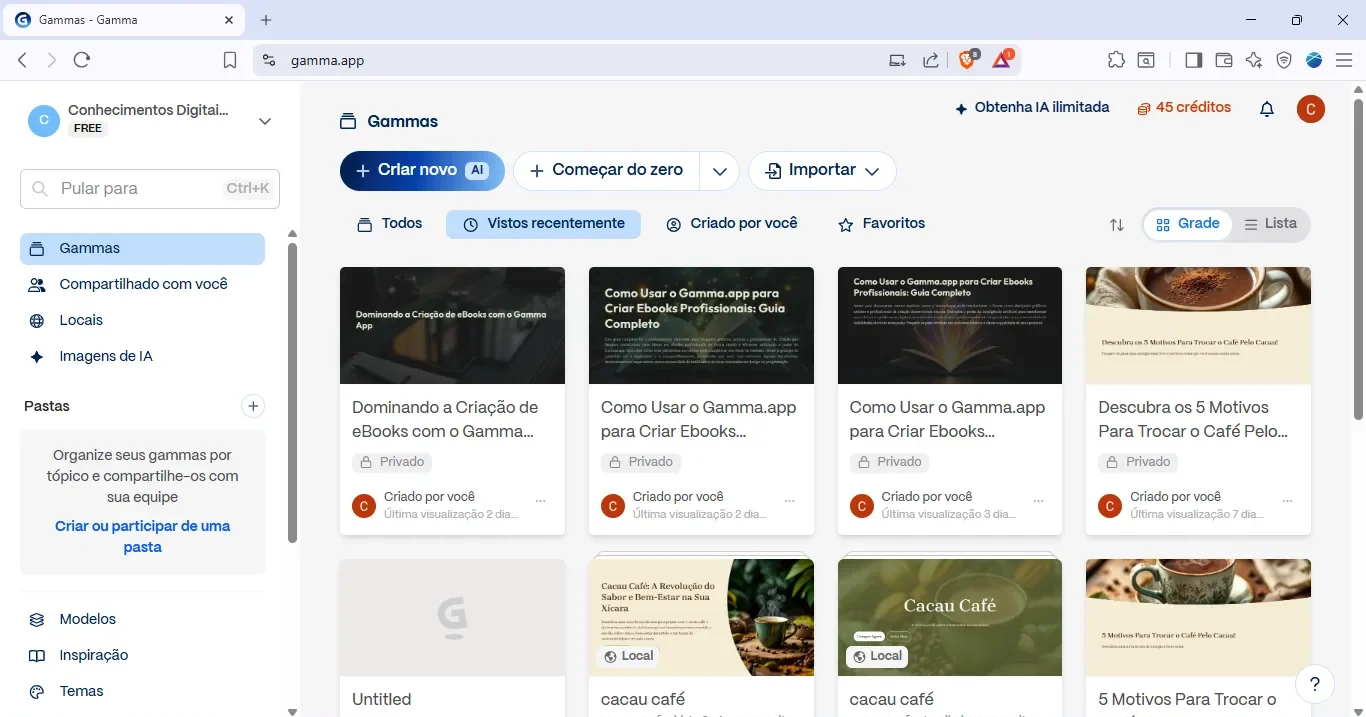Open the Dominando a Criação de eBooks thumbnail
The image size is (1366, 717).
pyautogui.click(x=452, y=325)
